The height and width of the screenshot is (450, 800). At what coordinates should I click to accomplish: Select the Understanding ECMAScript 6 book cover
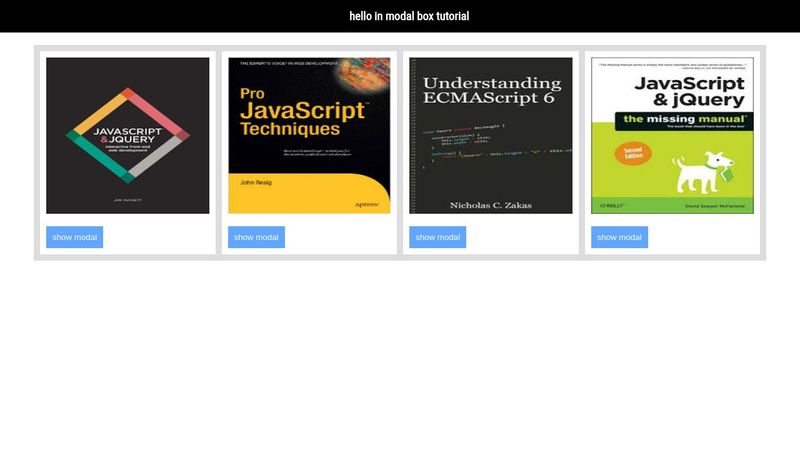coord(491,136)
